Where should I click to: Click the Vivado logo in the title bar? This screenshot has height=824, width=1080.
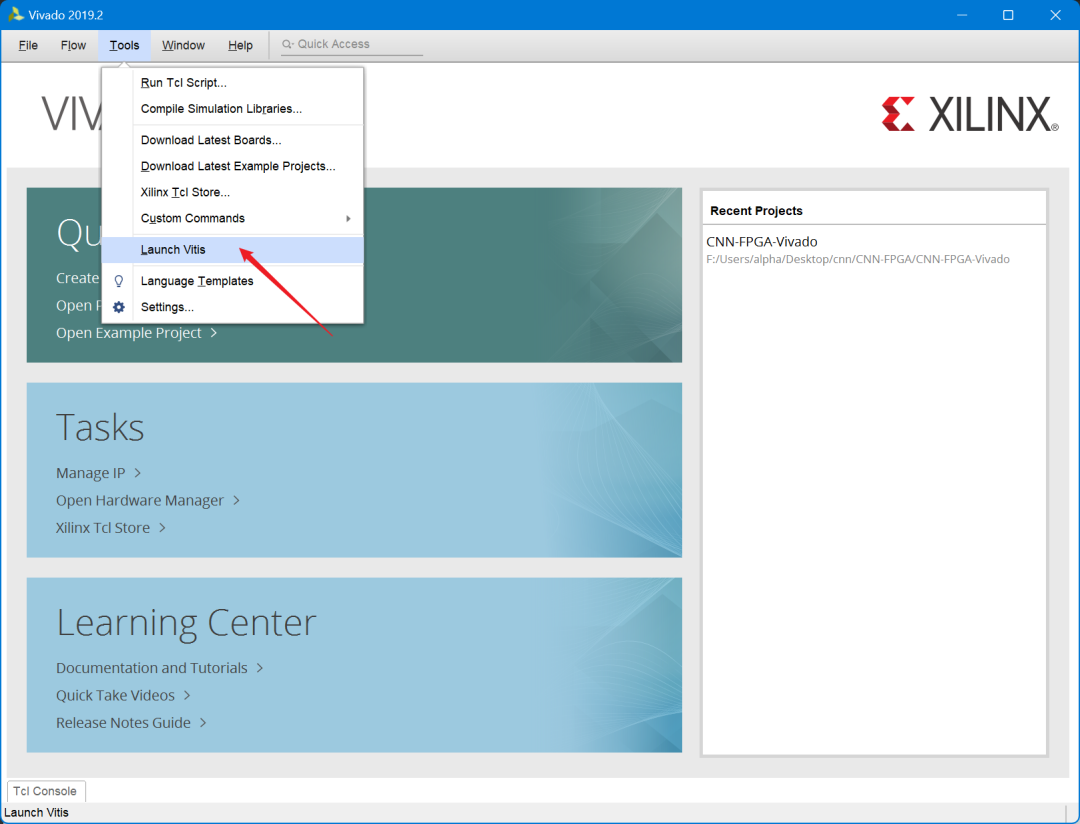15,14
